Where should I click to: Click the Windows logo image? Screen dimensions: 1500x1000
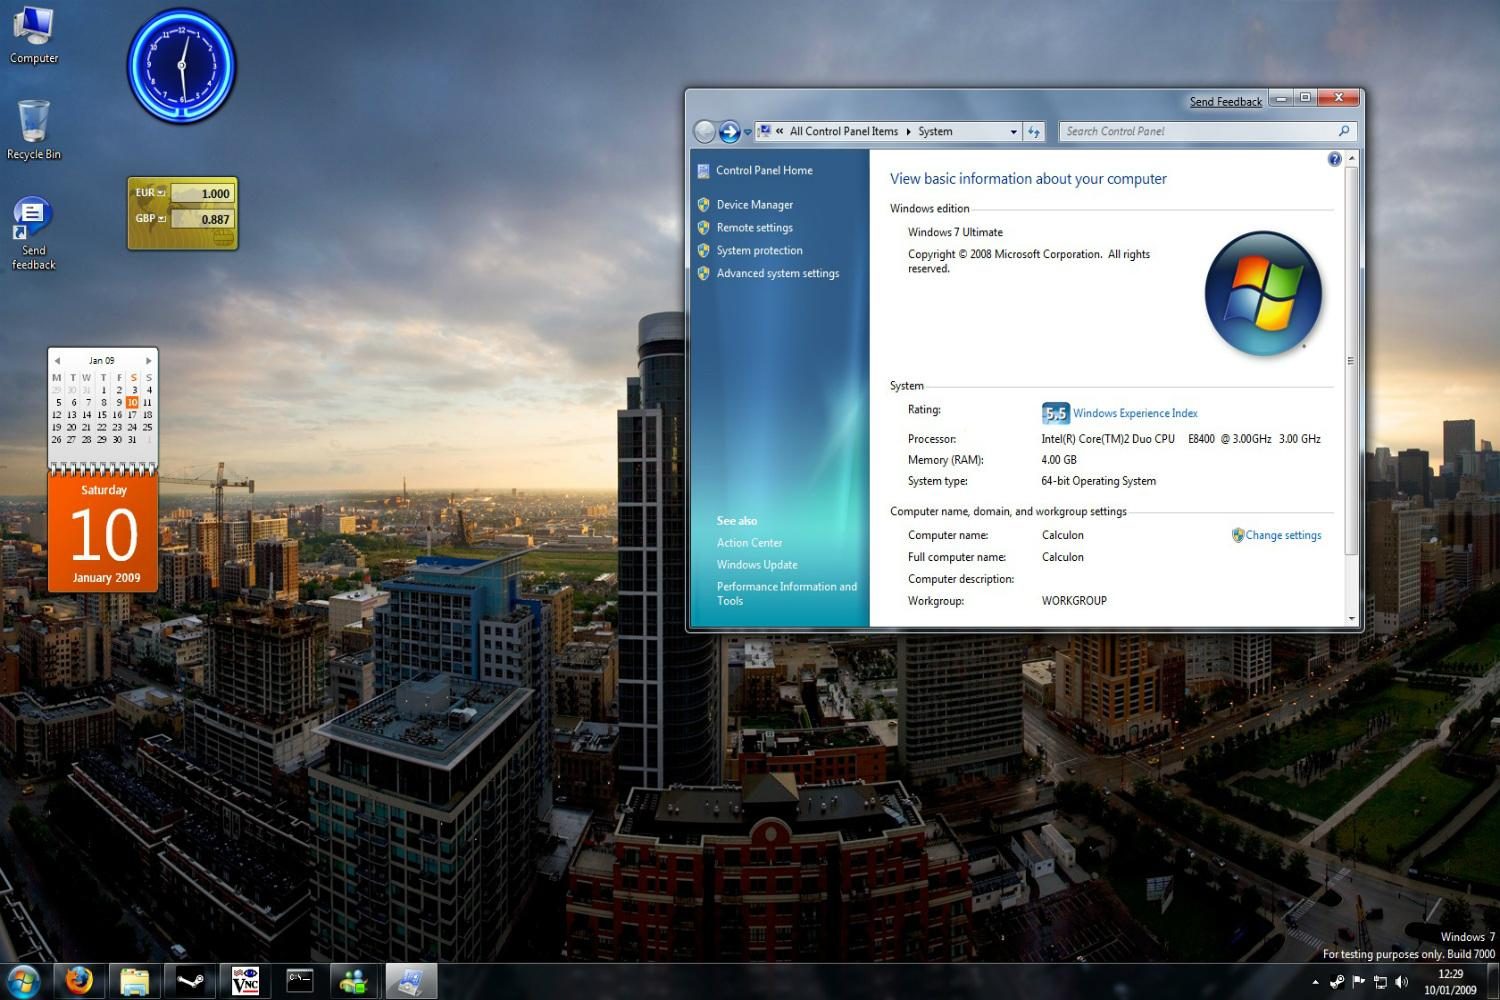coord(1263,293)
